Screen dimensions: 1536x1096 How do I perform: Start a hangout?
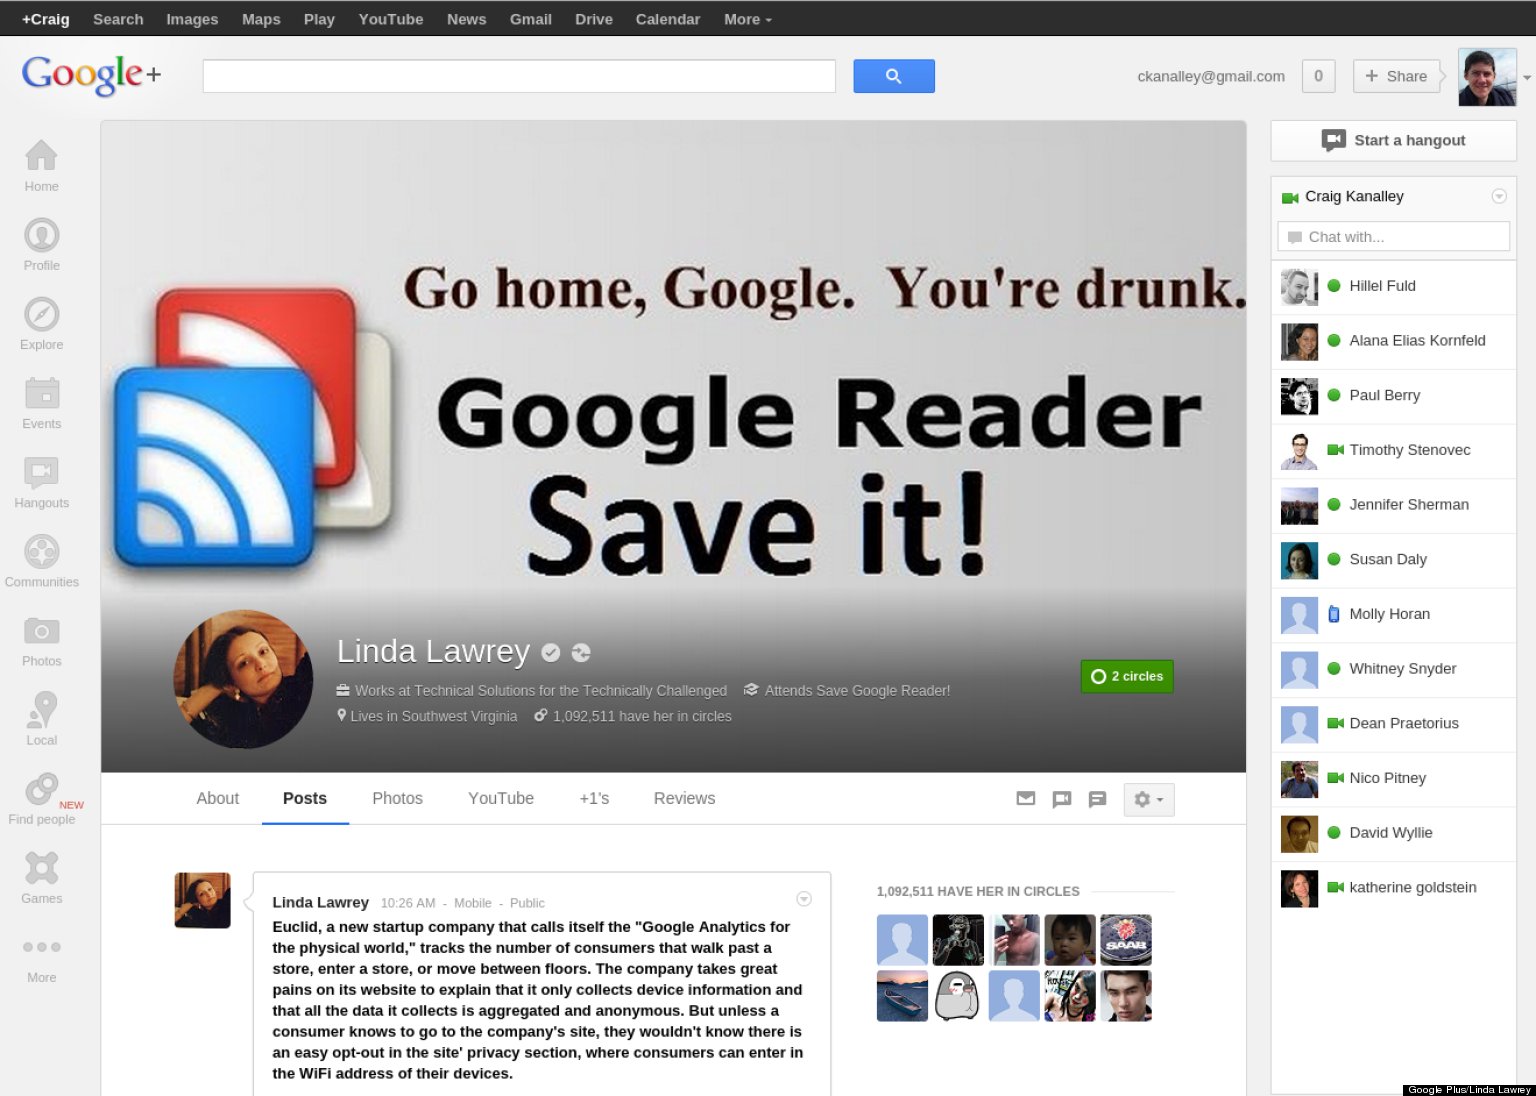click(1393, 140)
